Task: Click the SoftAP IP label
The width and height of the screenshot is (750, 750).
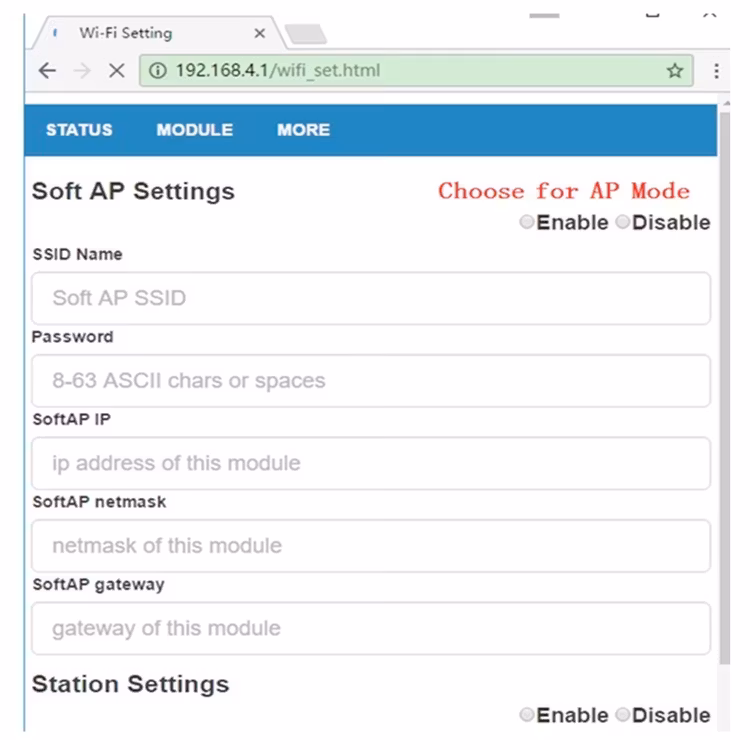Action: click(x=72, y=419)
